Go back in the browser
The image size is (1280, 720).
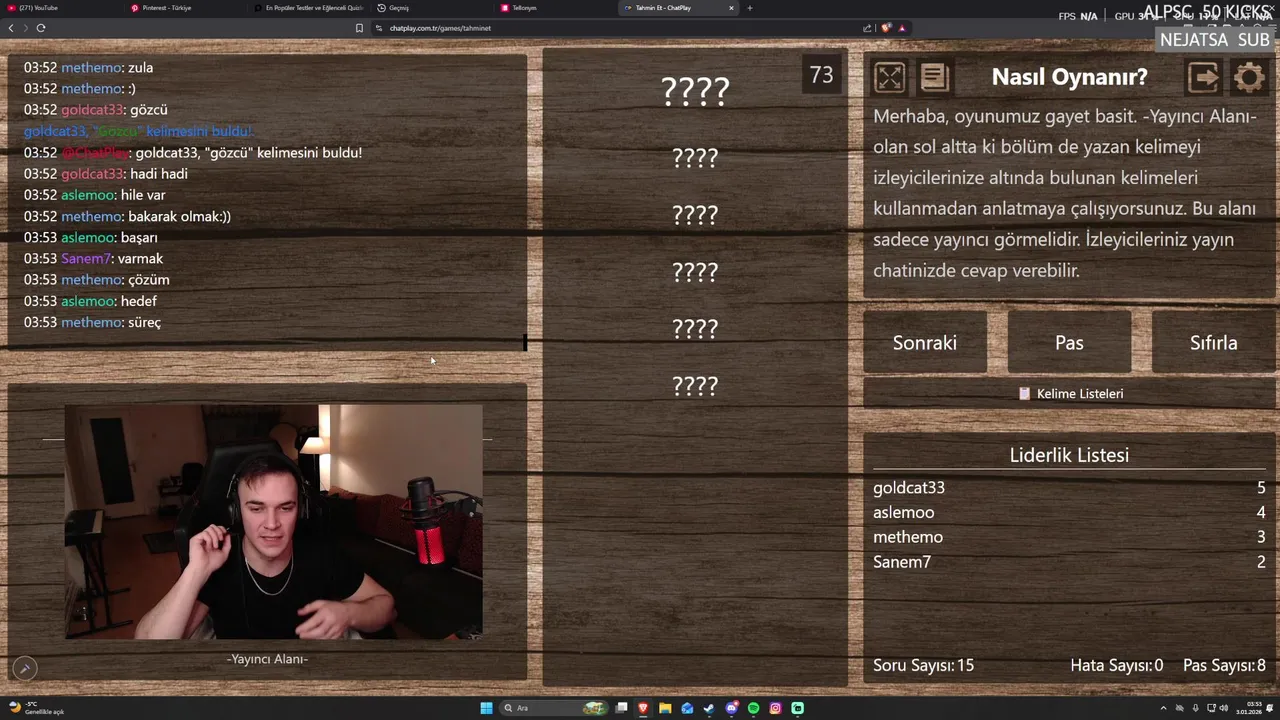click(11, 28)
